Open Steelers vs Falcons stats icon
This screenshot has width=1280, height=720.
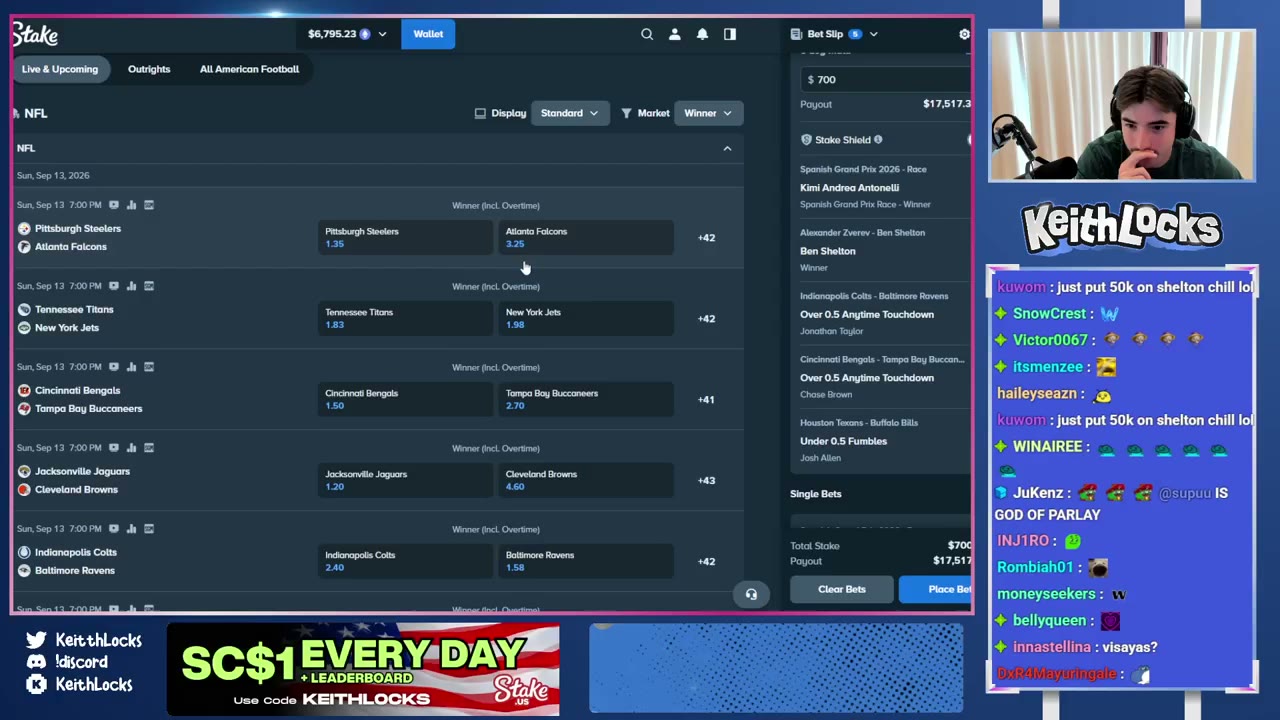pos(131,205)
